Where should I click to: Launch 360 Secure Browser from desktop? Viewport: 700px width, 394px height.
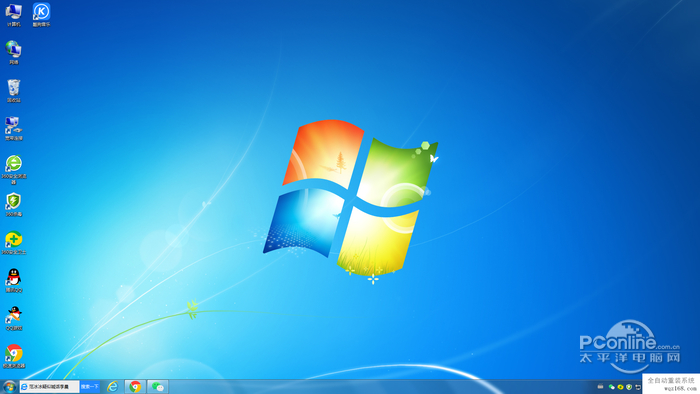tap(13, 169)
